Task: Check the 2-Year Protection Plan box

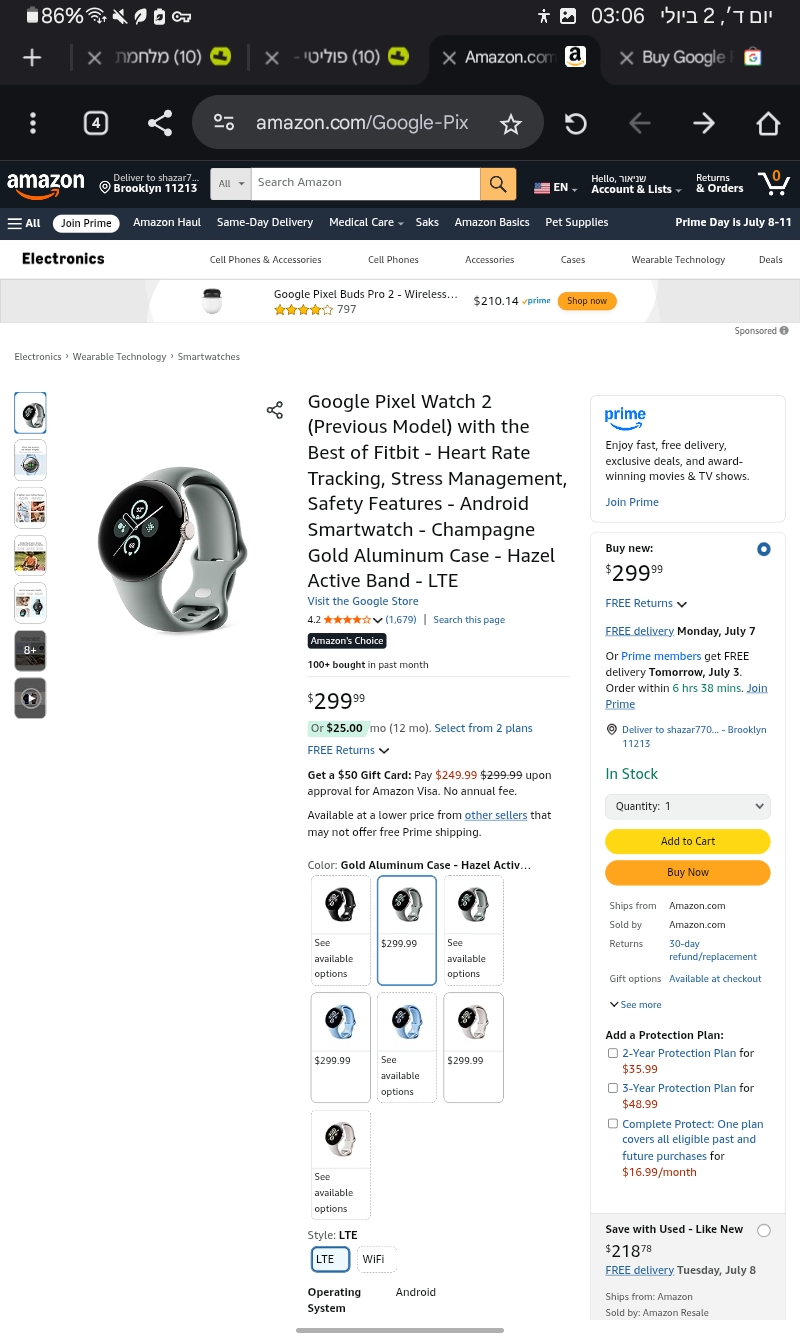Action: tap(613, 1053)
